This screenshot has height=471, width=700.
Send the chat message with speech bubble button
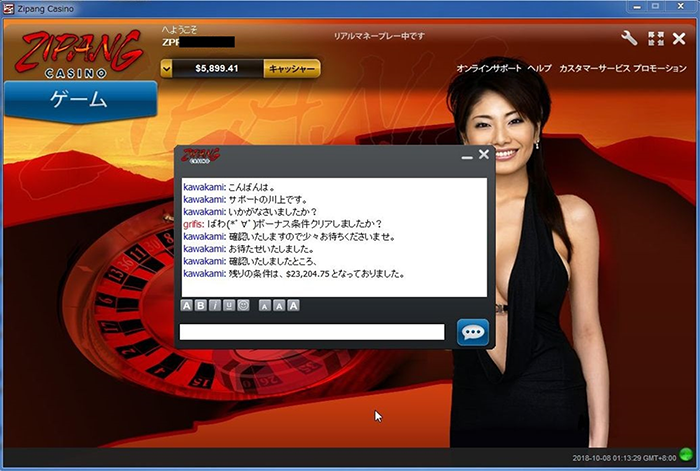coord(472,332)
